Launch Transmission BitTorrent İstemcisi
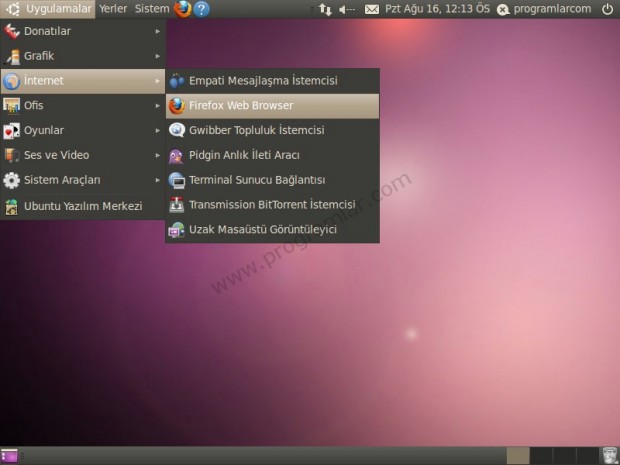Image resolution: width=620 pixels, height=465 pixels. click(x=272, y=205)
